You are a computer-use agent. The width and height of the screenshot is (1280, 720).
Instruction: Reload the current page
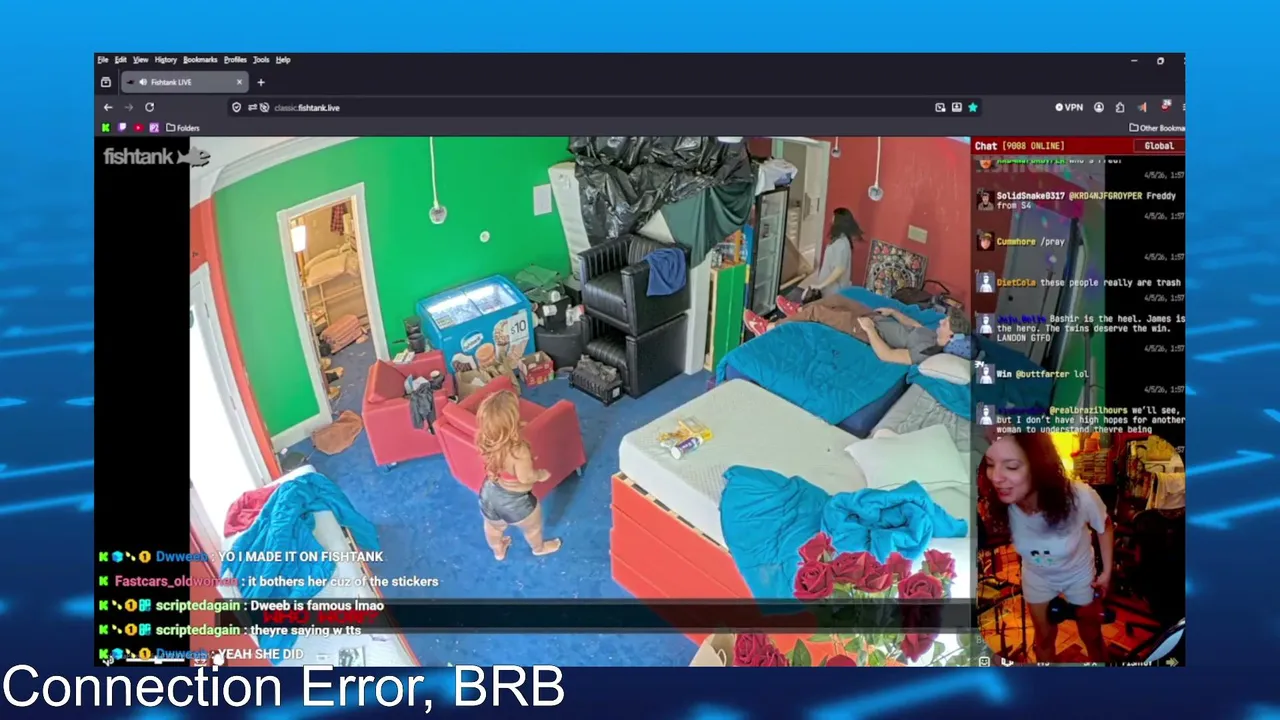(x=149, y=107)
